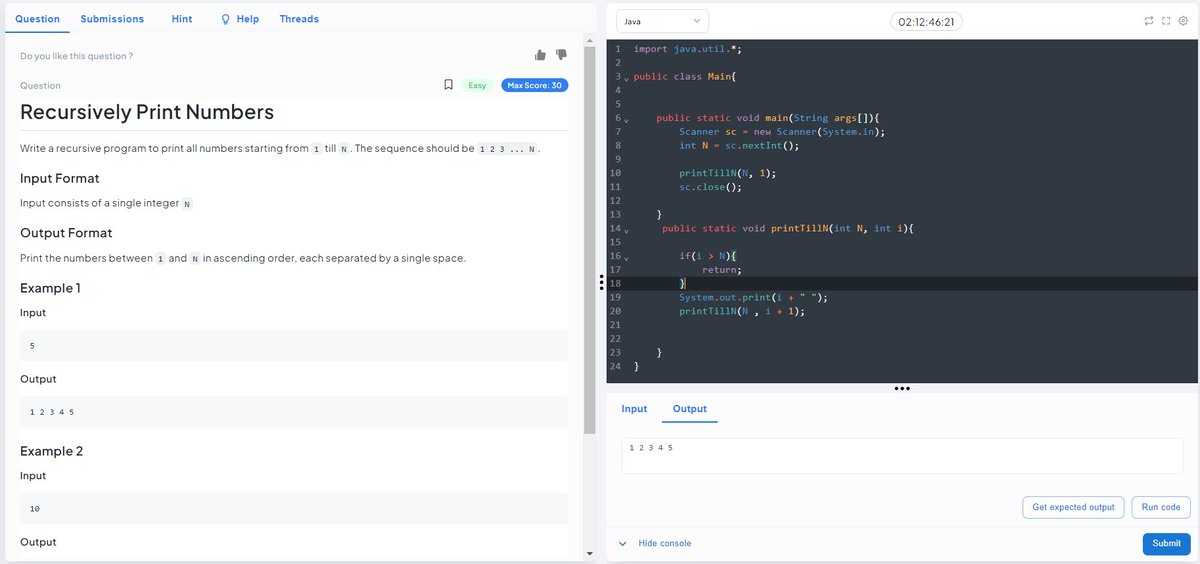Screen dimensions: 1200x564
Task: Collapse code fold at line 14
Action: coord(627,229)
